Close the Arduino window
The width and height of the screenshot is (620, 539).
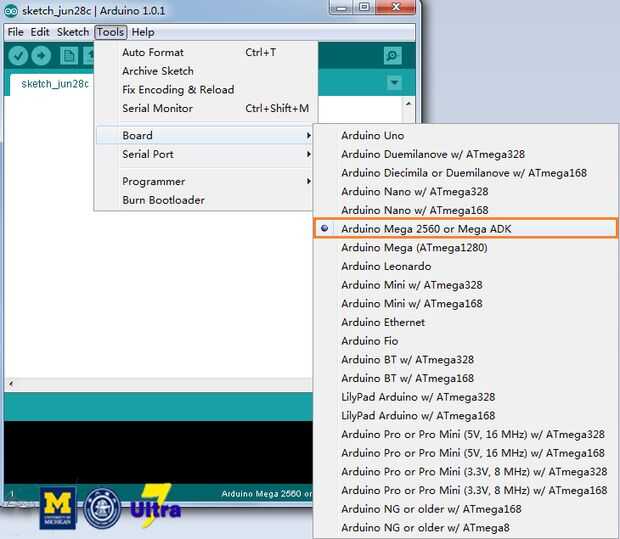point(395,7)
